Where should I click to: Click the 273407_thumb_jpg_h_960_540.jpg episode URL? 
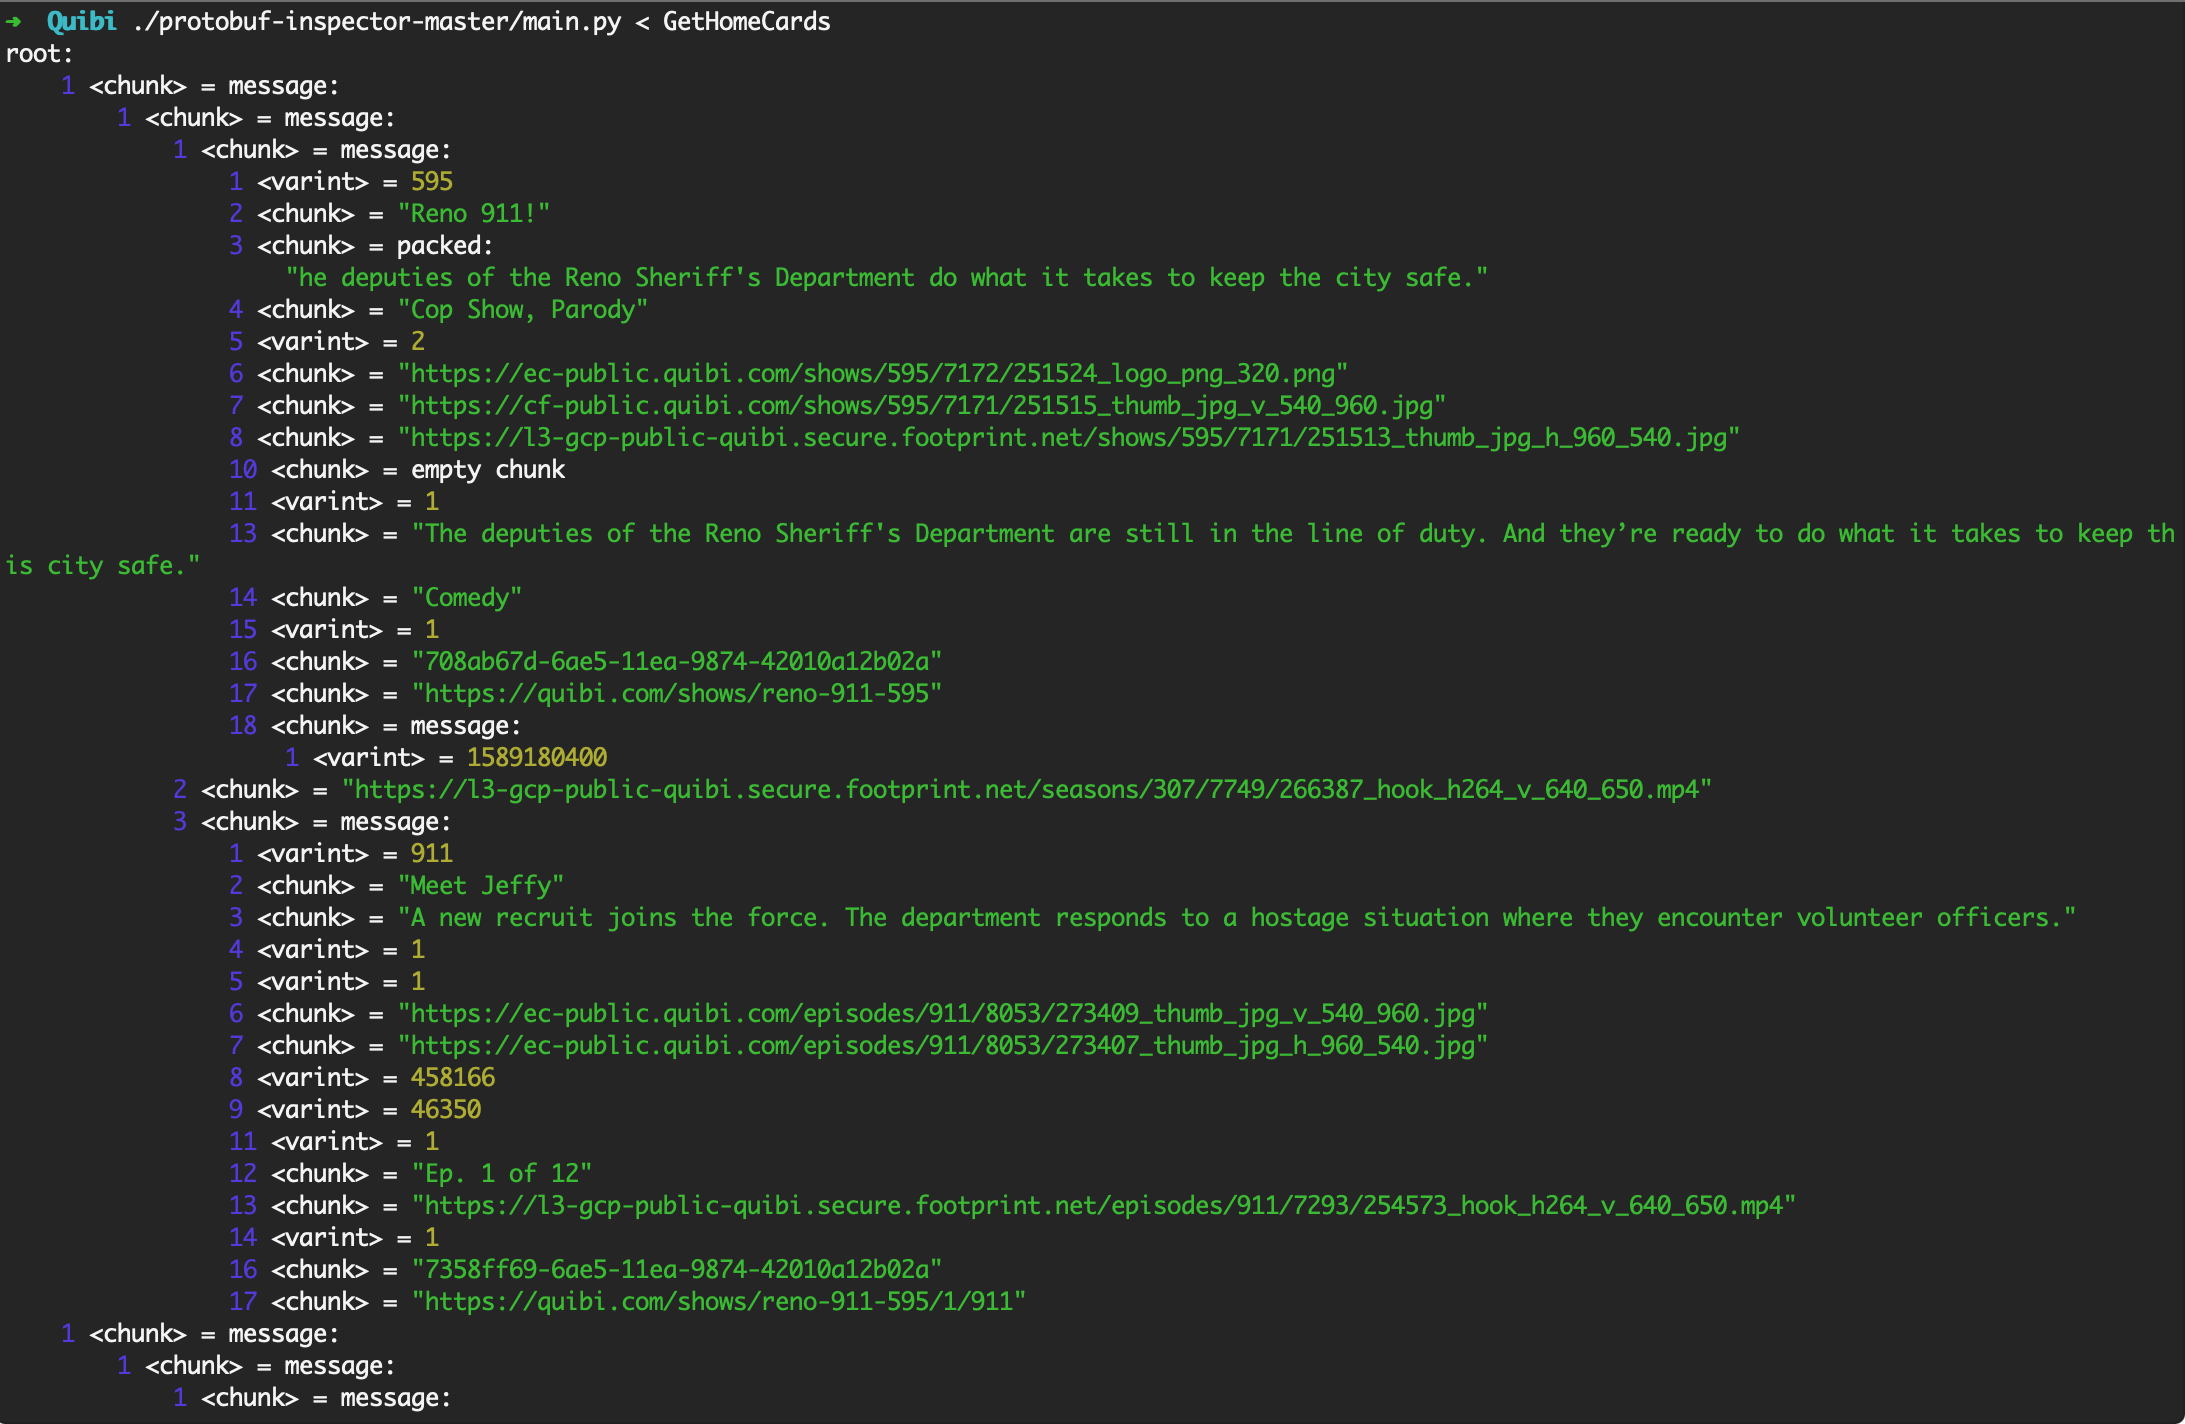click(x=943, y=1046)
